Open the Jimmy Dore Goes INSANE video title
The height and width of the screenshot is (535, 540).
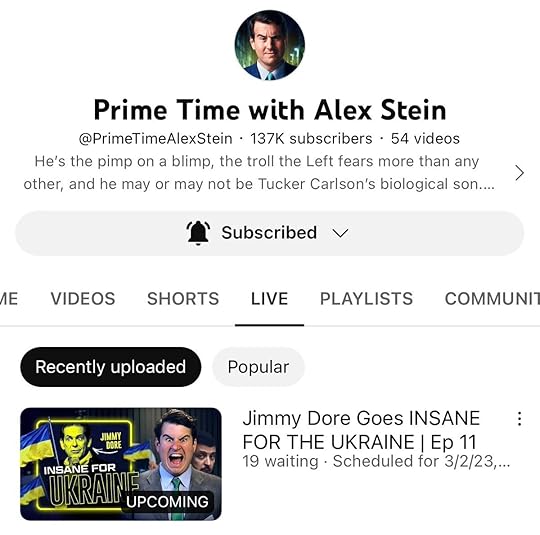tap(361, 430)
